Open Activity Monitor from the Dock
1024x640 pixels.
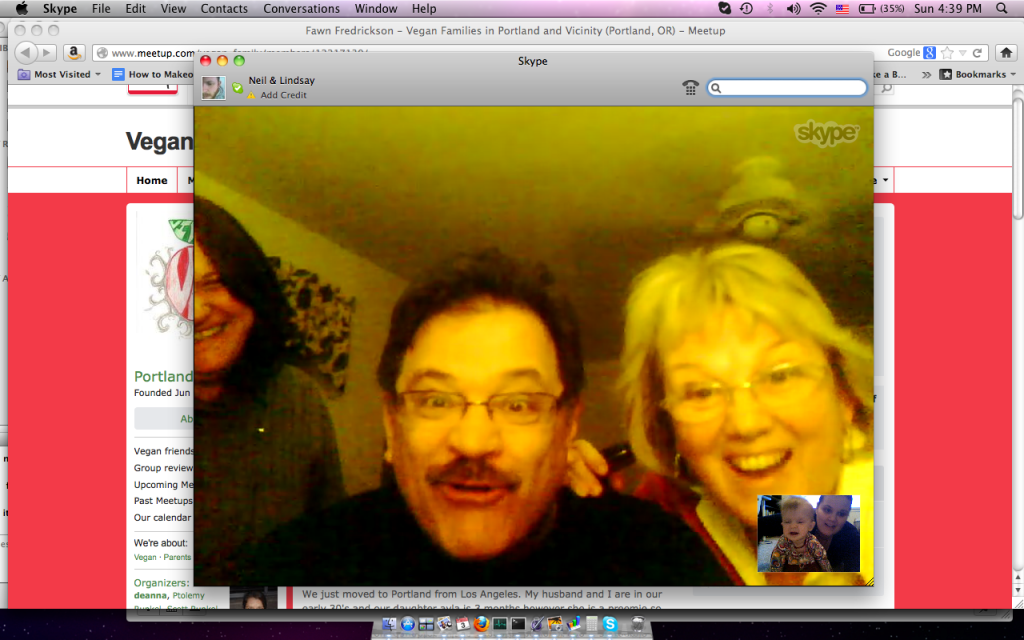pyautogui.click(x=500, y=624)
